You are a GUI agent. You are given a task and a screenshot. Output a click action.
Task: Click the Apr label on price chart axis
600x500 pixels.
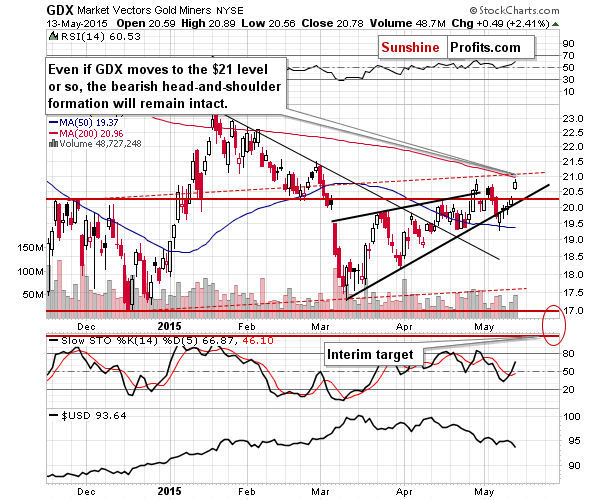404,326
